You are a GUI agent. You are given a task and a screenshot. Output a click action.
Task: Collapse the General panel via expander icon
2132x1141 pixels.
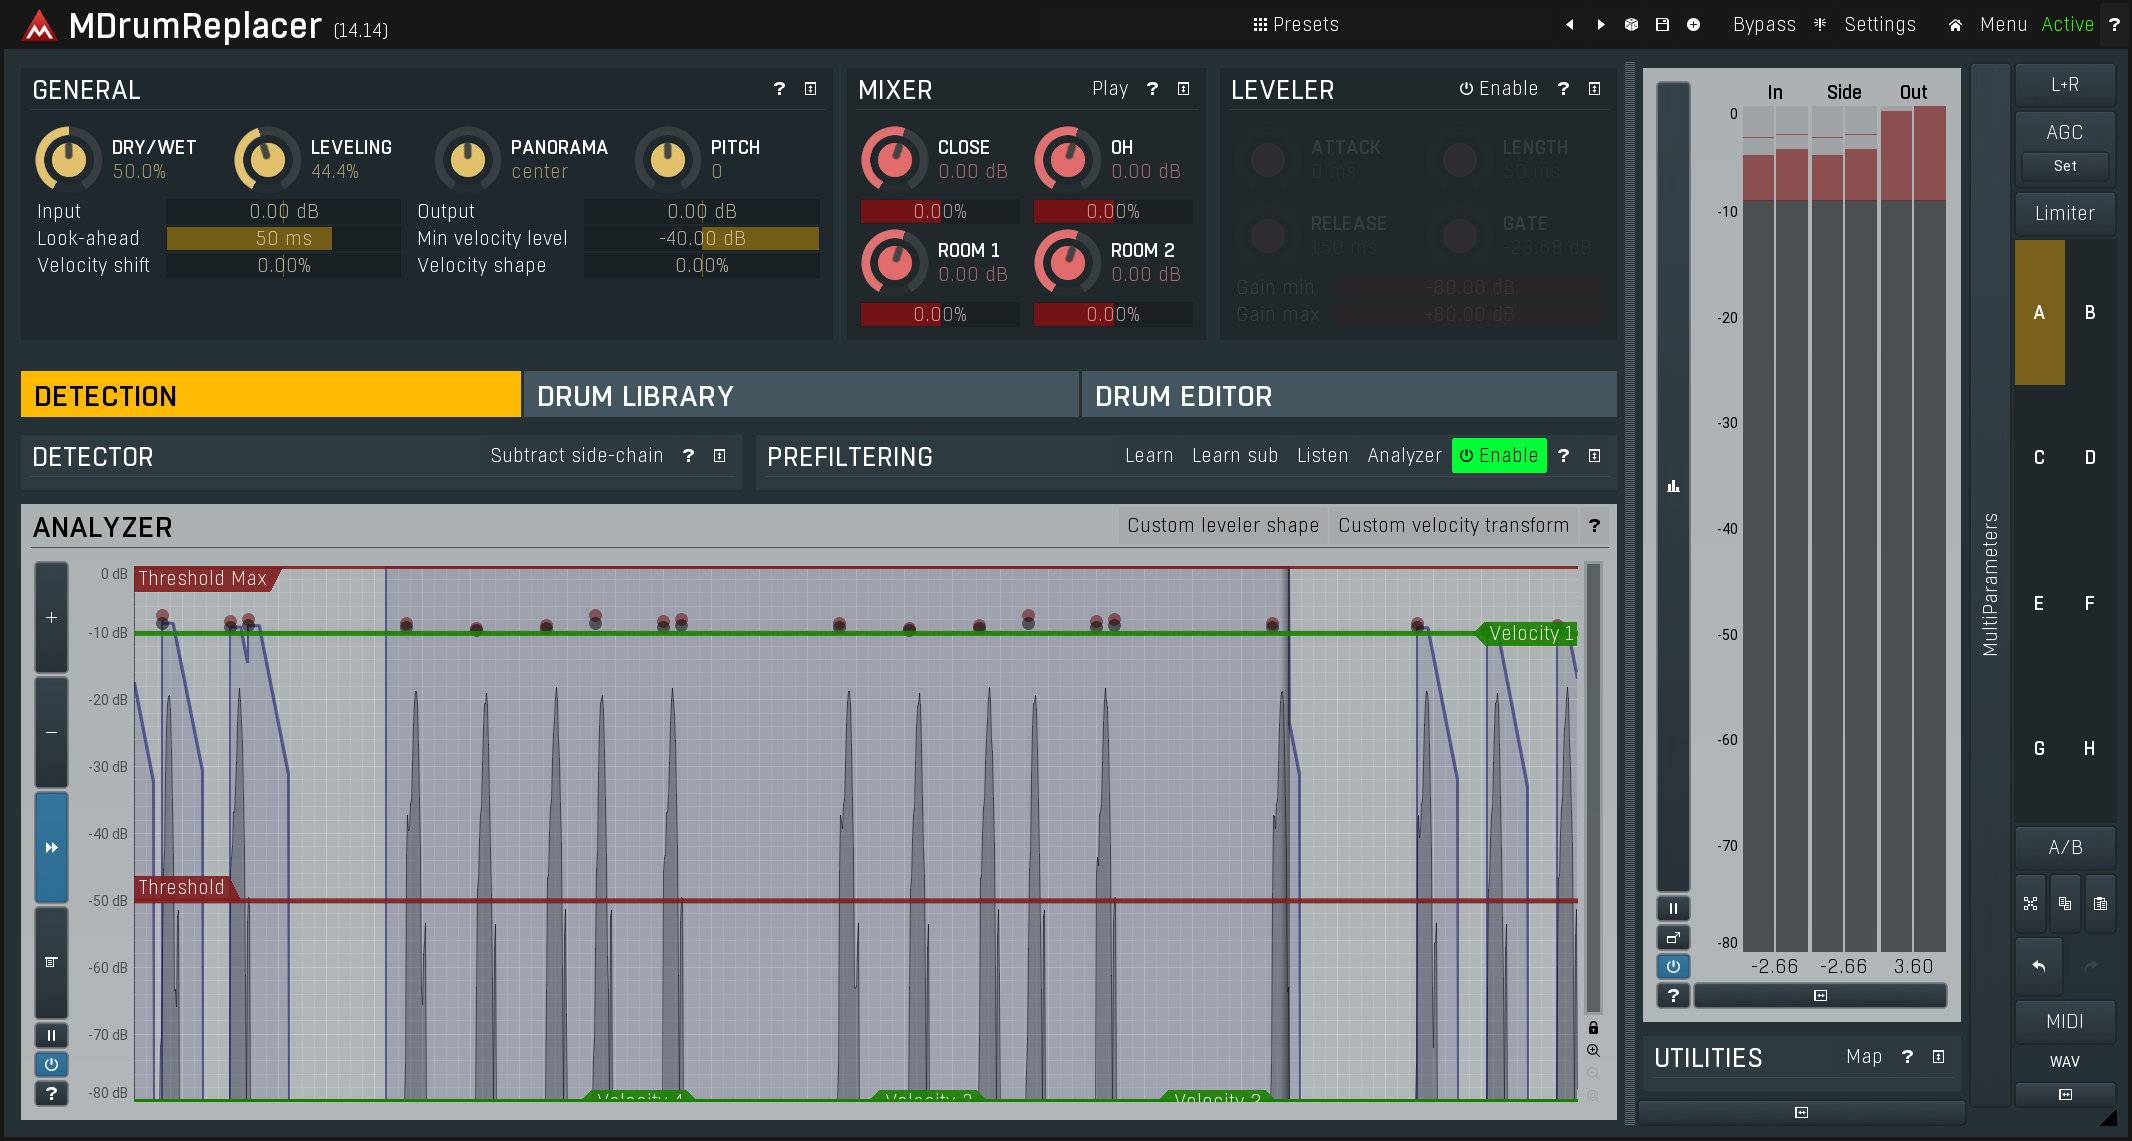[810, 89]
